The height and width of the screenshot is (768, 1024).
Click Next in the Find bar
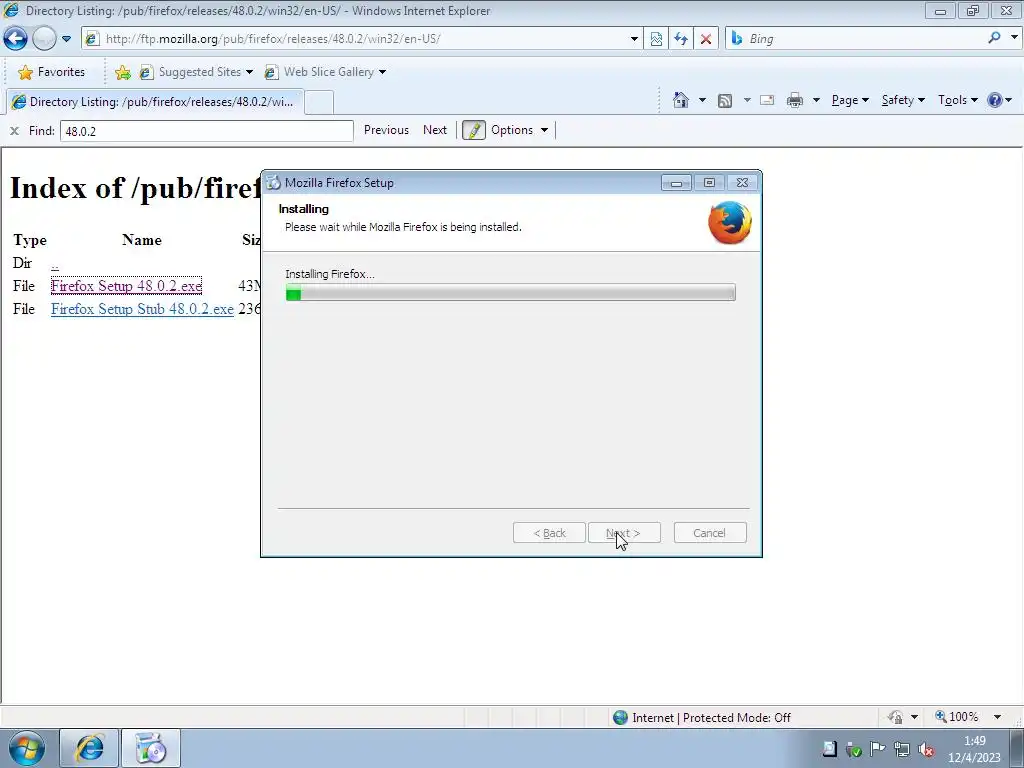[x=435, y=130]
